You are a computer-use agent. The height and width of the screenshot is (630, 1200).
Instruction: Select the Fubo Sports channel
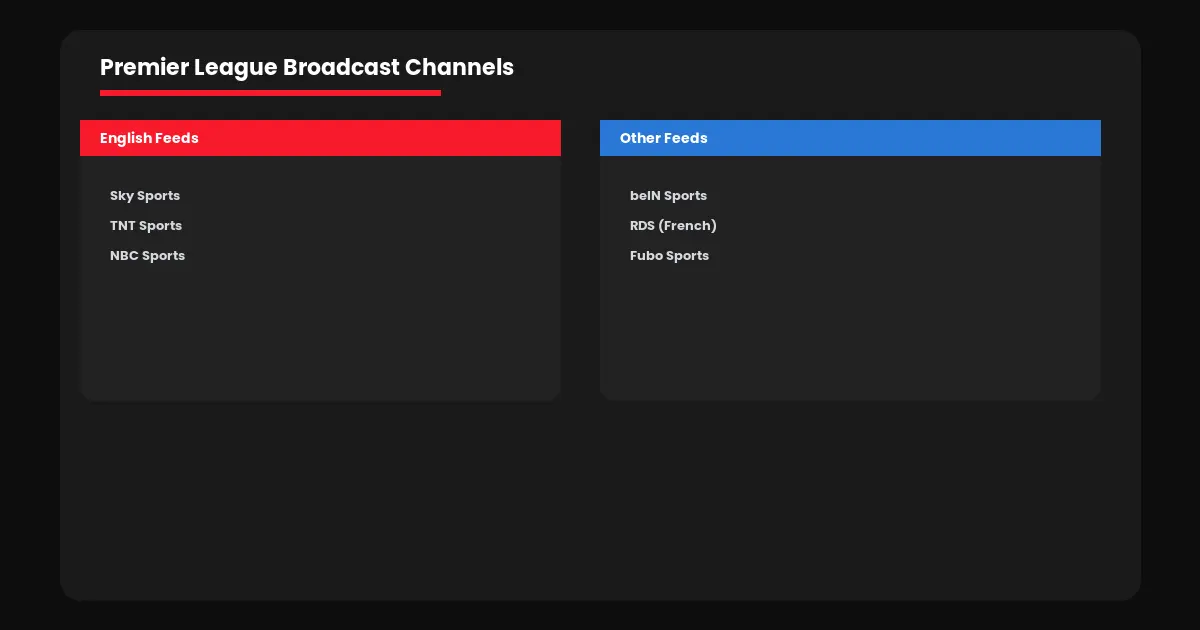coord(669,256)
